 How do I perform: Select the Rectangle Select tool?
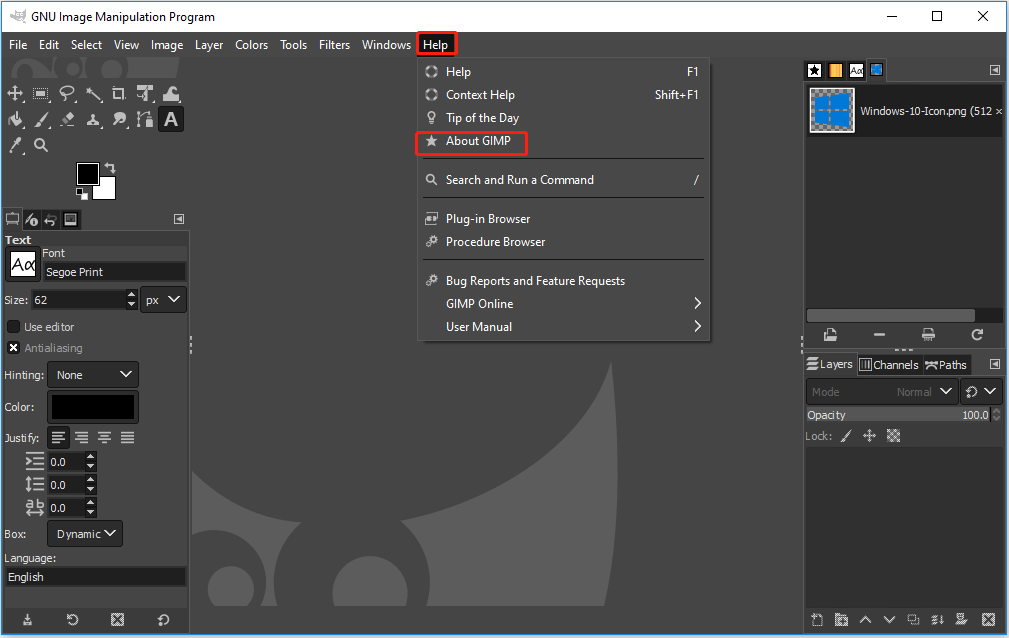click(41, 94)
